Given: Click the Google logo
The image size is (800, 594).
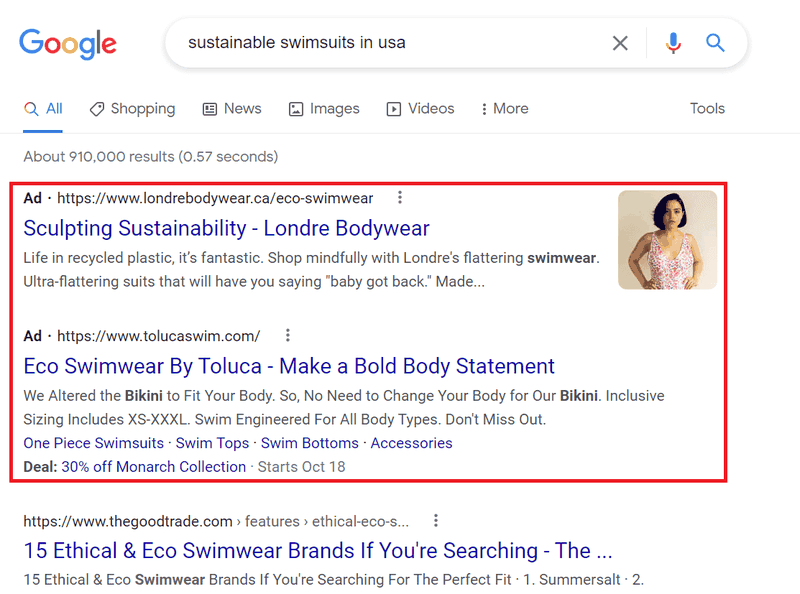Looking at the screenshot, I should [x=68, y=44].
